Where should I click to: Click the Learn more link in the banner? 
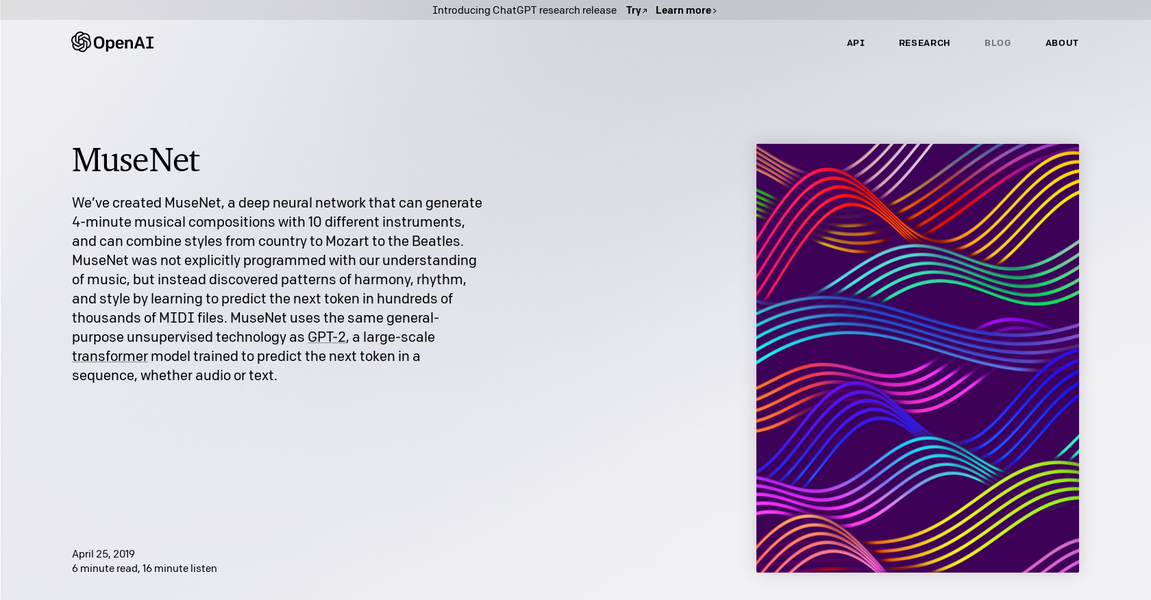coord(683,10)
